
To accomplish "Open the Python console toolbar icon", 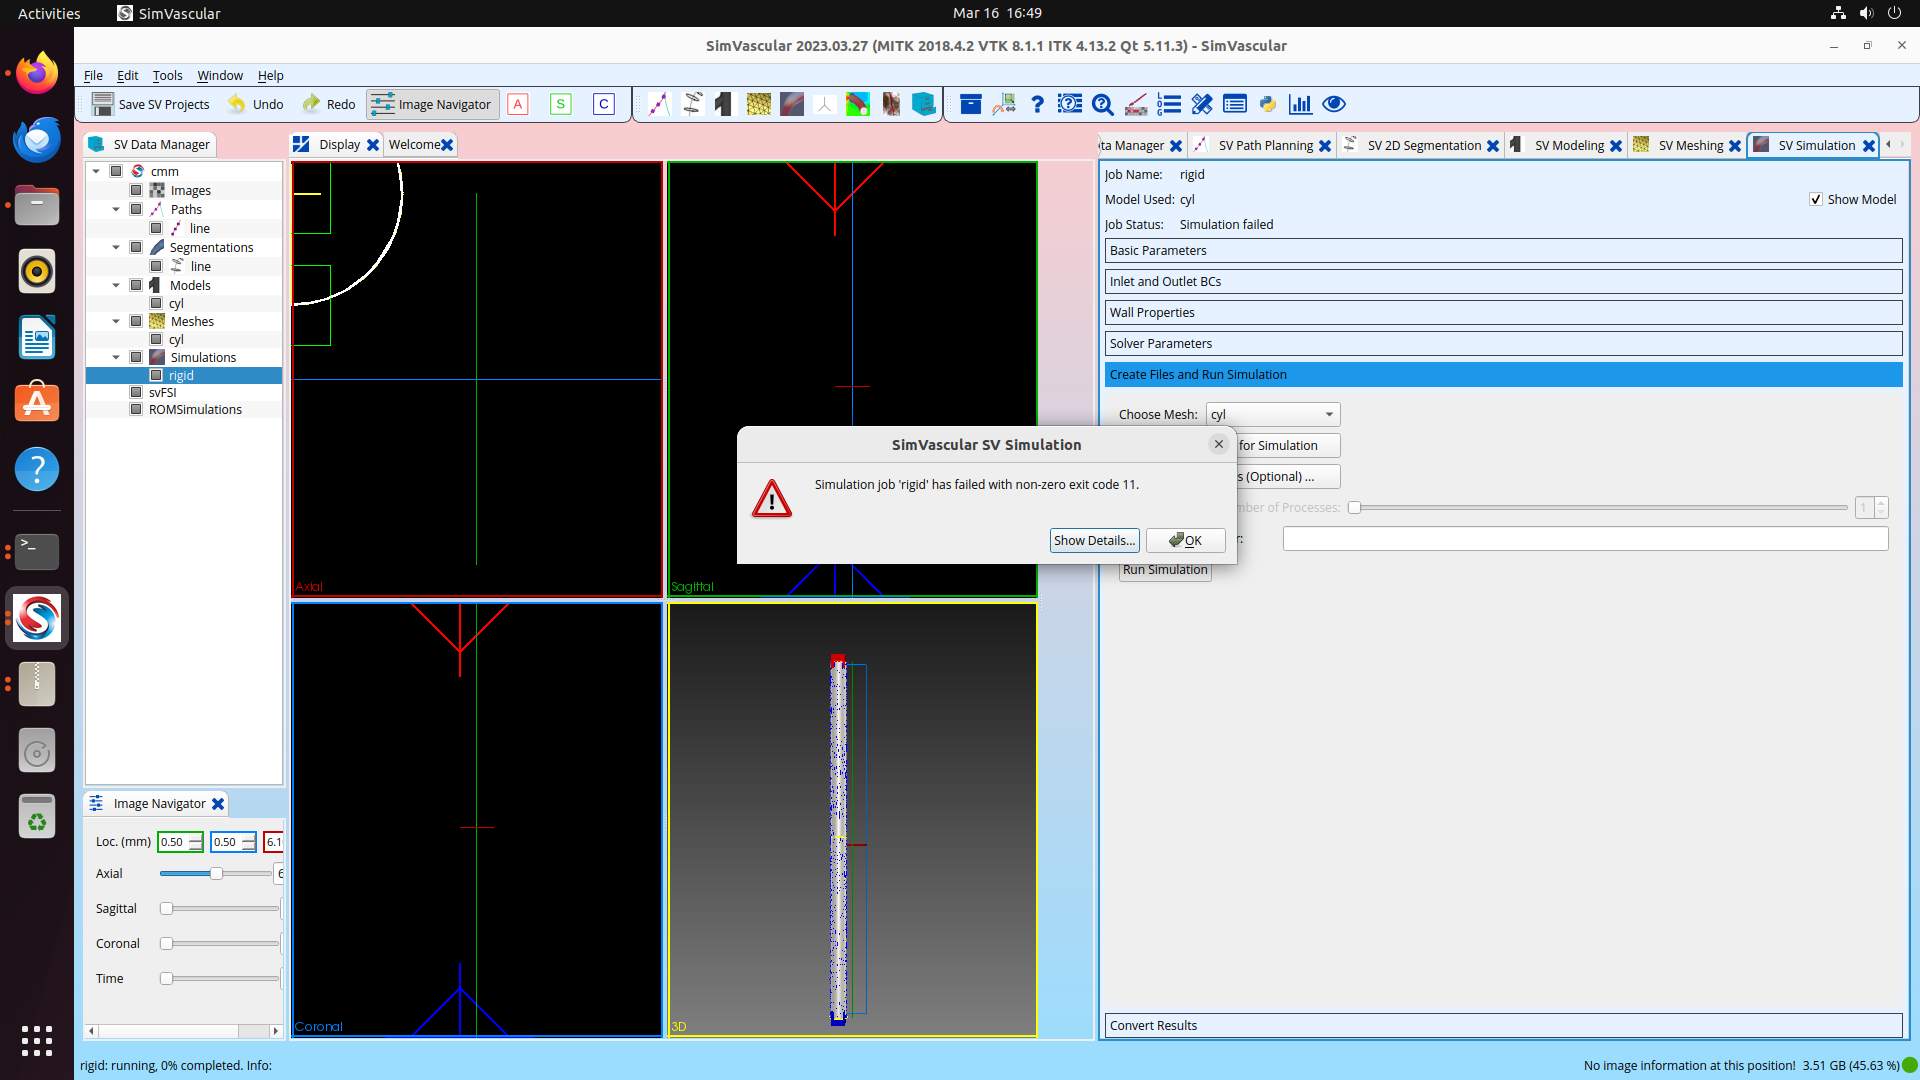I will [1268, 104].
